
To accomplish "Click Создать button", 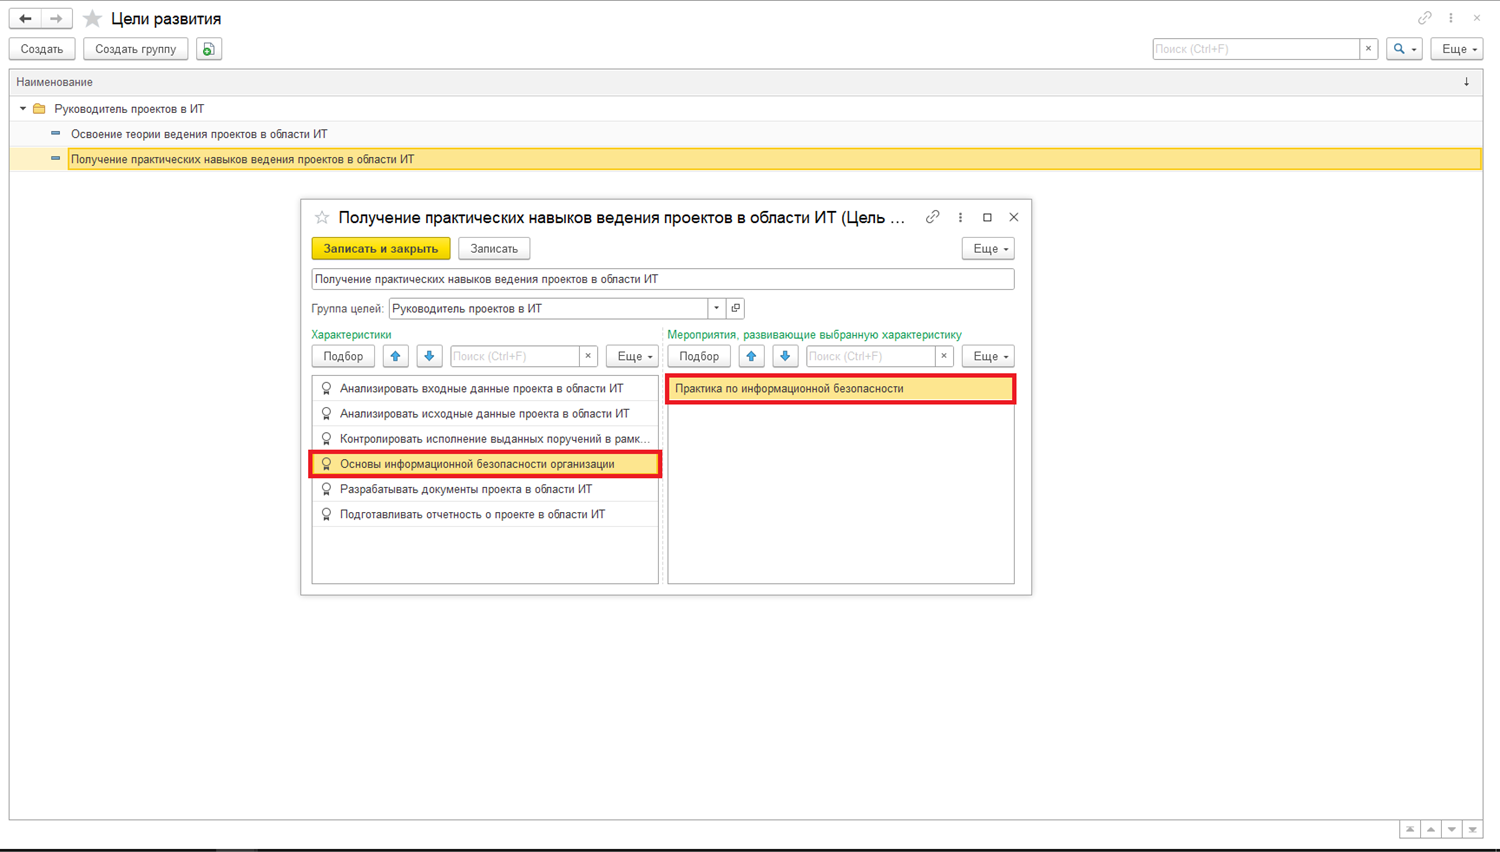I will 42,49.
